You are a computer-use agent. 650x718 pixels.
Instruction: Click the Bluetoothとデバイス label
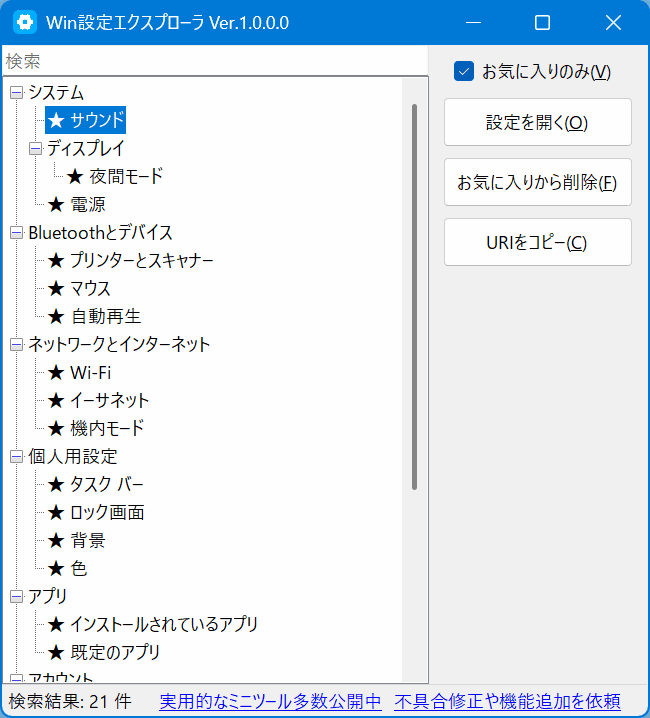(100, 233)
